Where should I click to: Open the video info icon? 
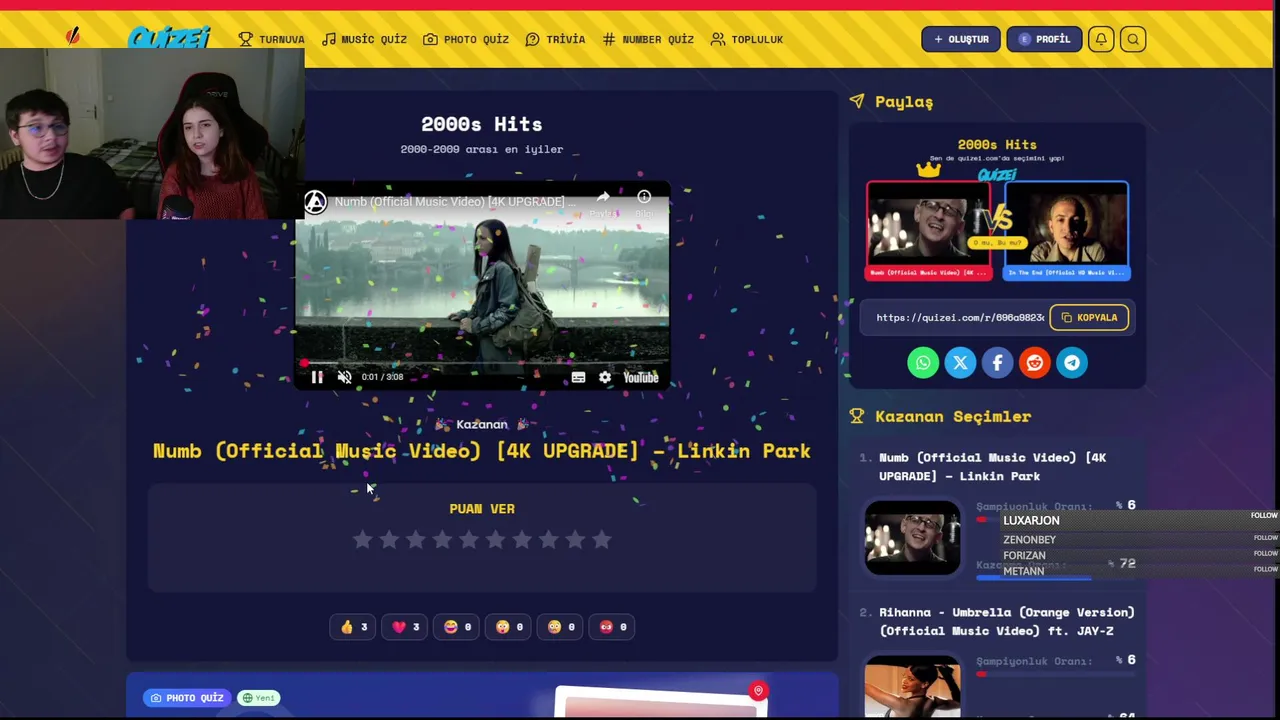(644, 199)
